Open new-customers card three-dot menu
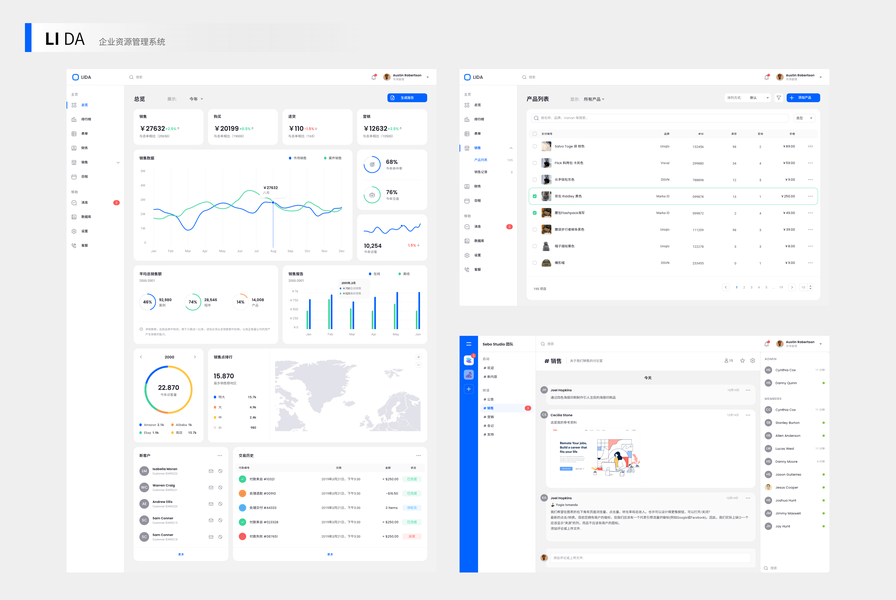The width and height of the screenshot is (896, 600). click(220, 455)
